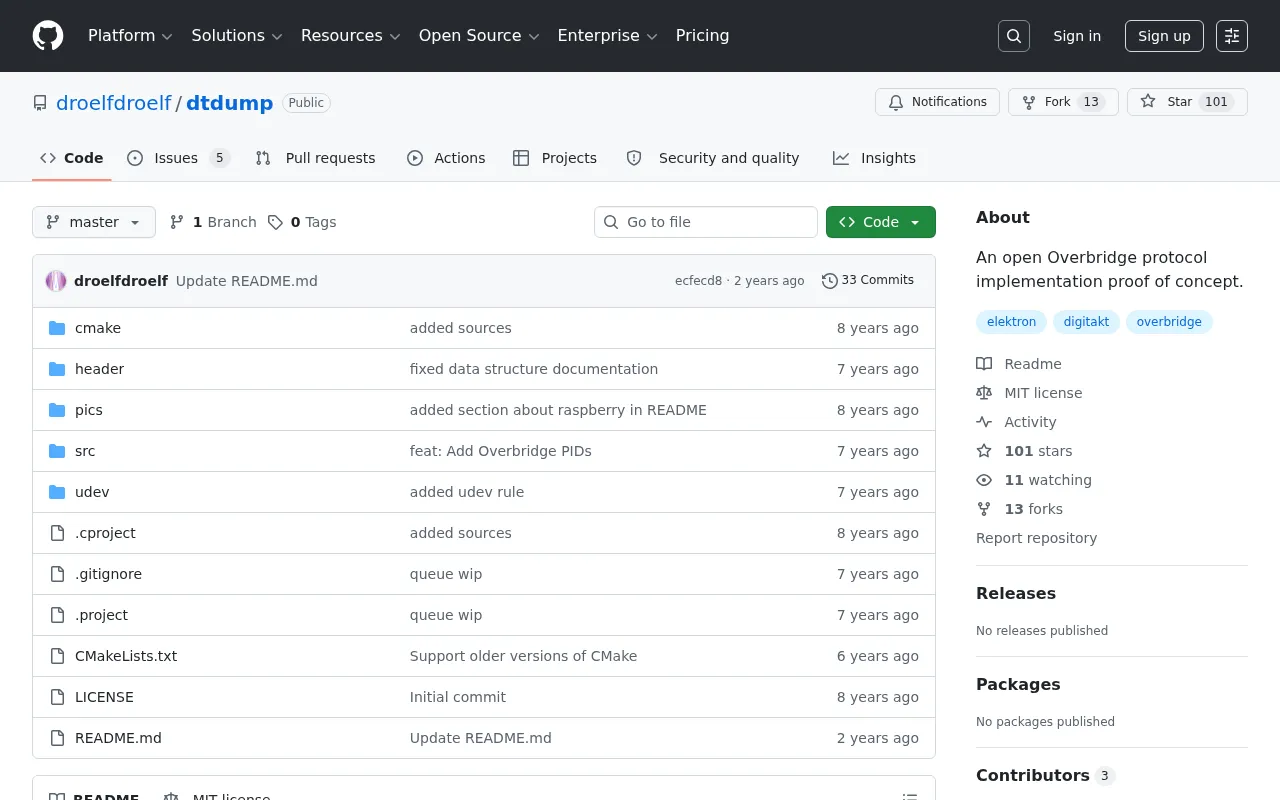Screen dimensions: 1280x800
Task: Select the Code tab
Action: pos(72,158)
